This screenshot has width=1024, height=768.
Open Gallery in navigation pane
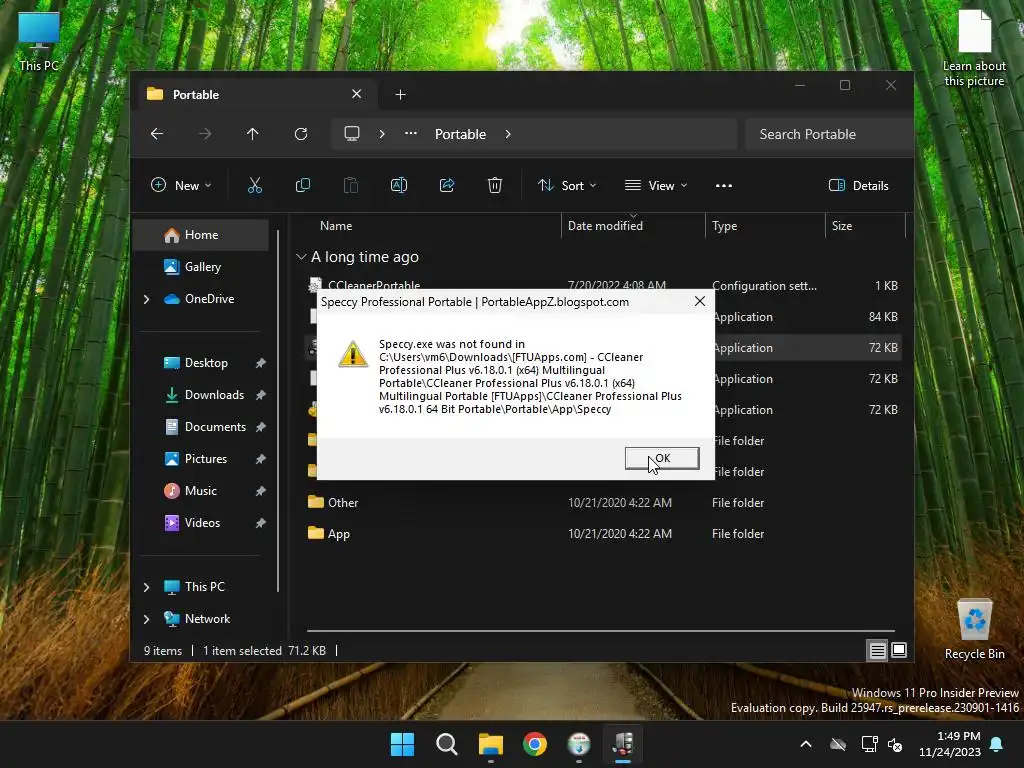point(201,266)
